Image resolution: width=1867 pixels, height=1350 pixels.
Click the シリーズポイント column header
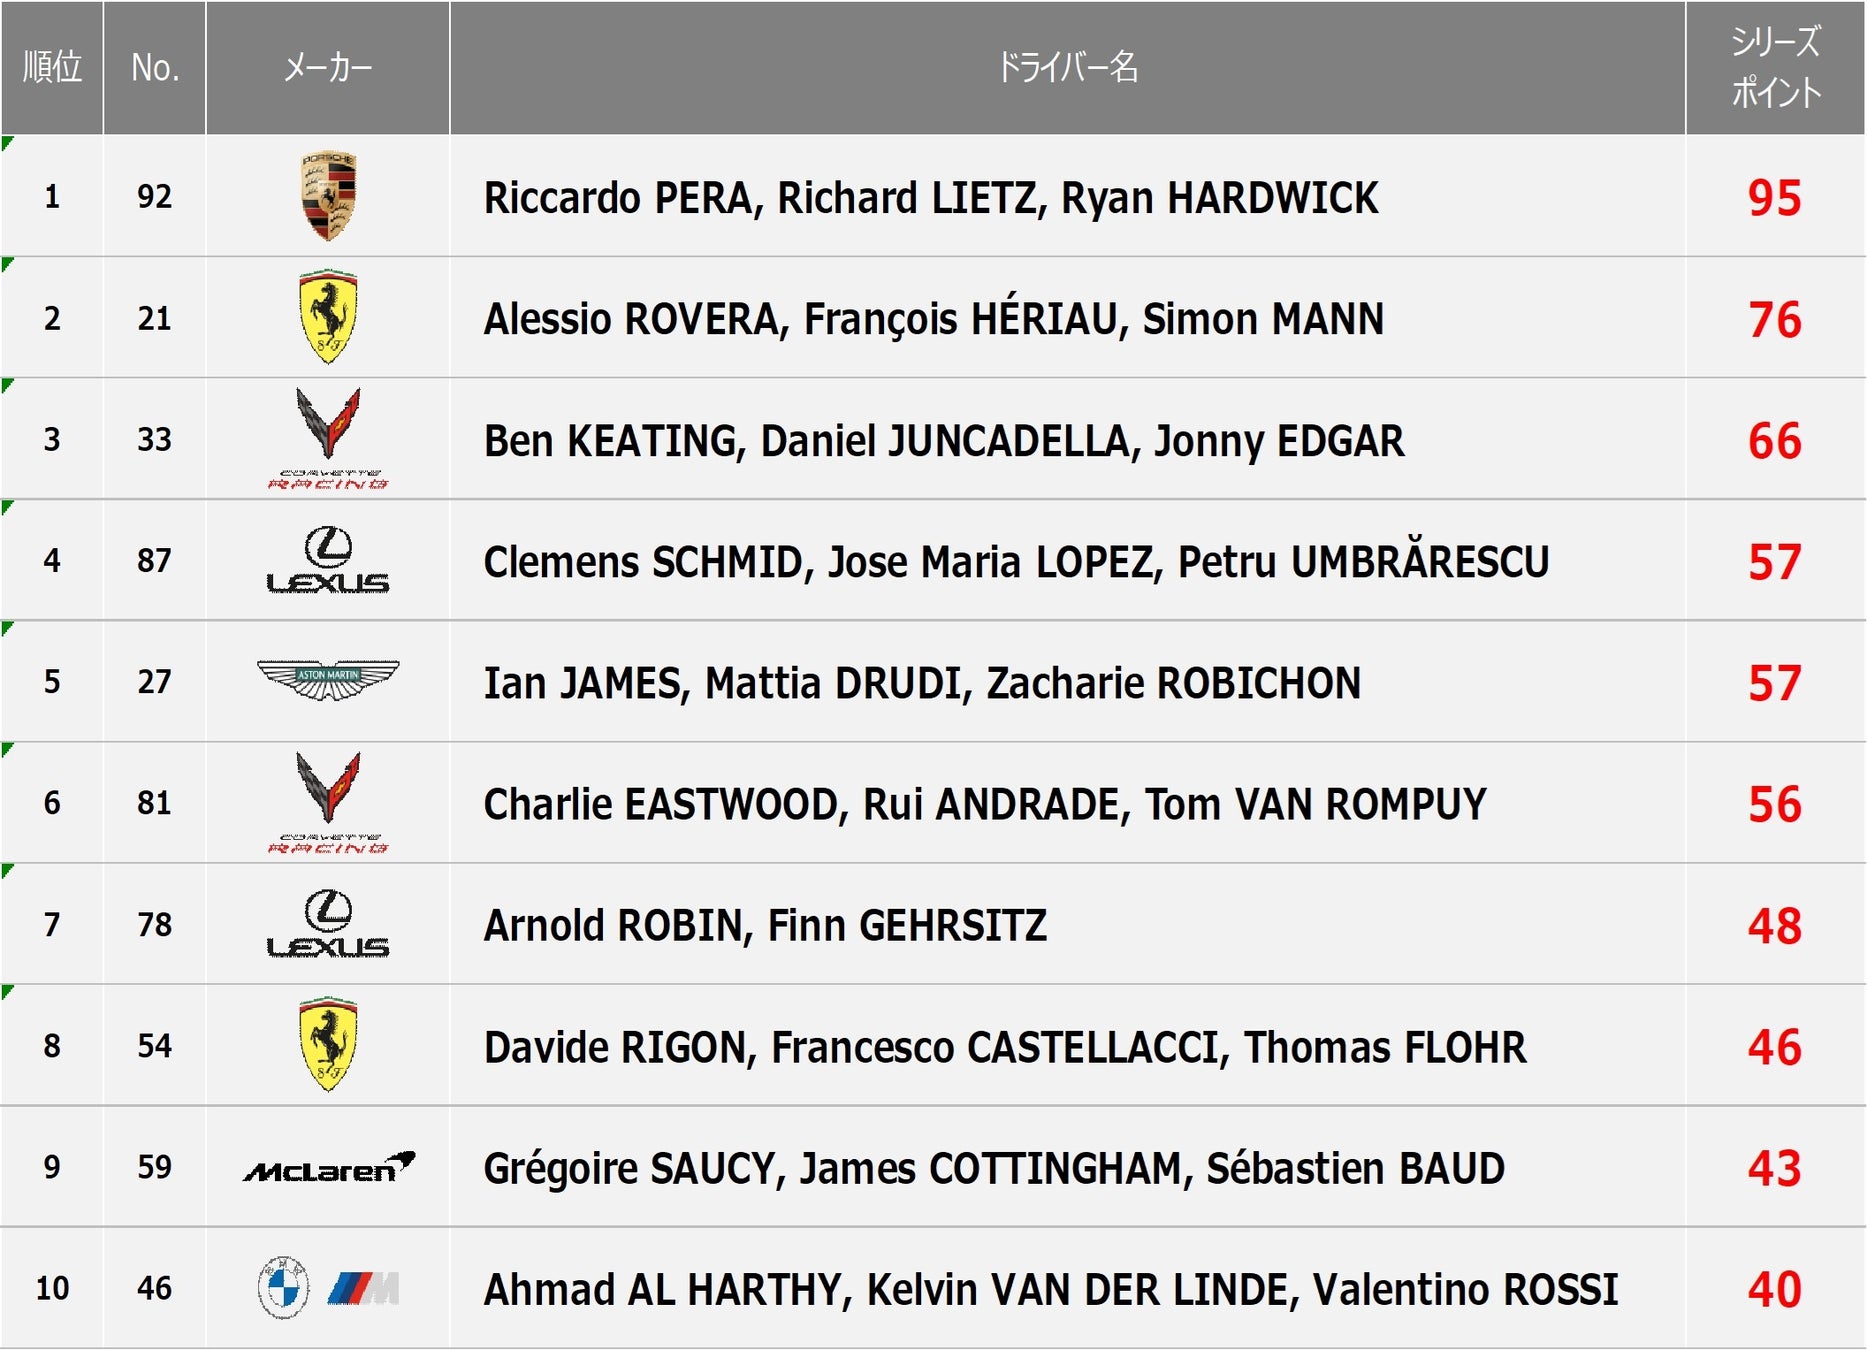(1776, 68)
